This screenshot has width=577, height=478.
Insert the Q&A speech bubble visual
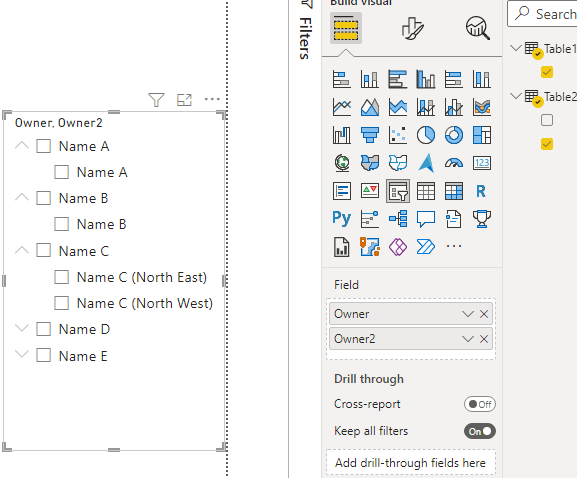coord(426,219)
